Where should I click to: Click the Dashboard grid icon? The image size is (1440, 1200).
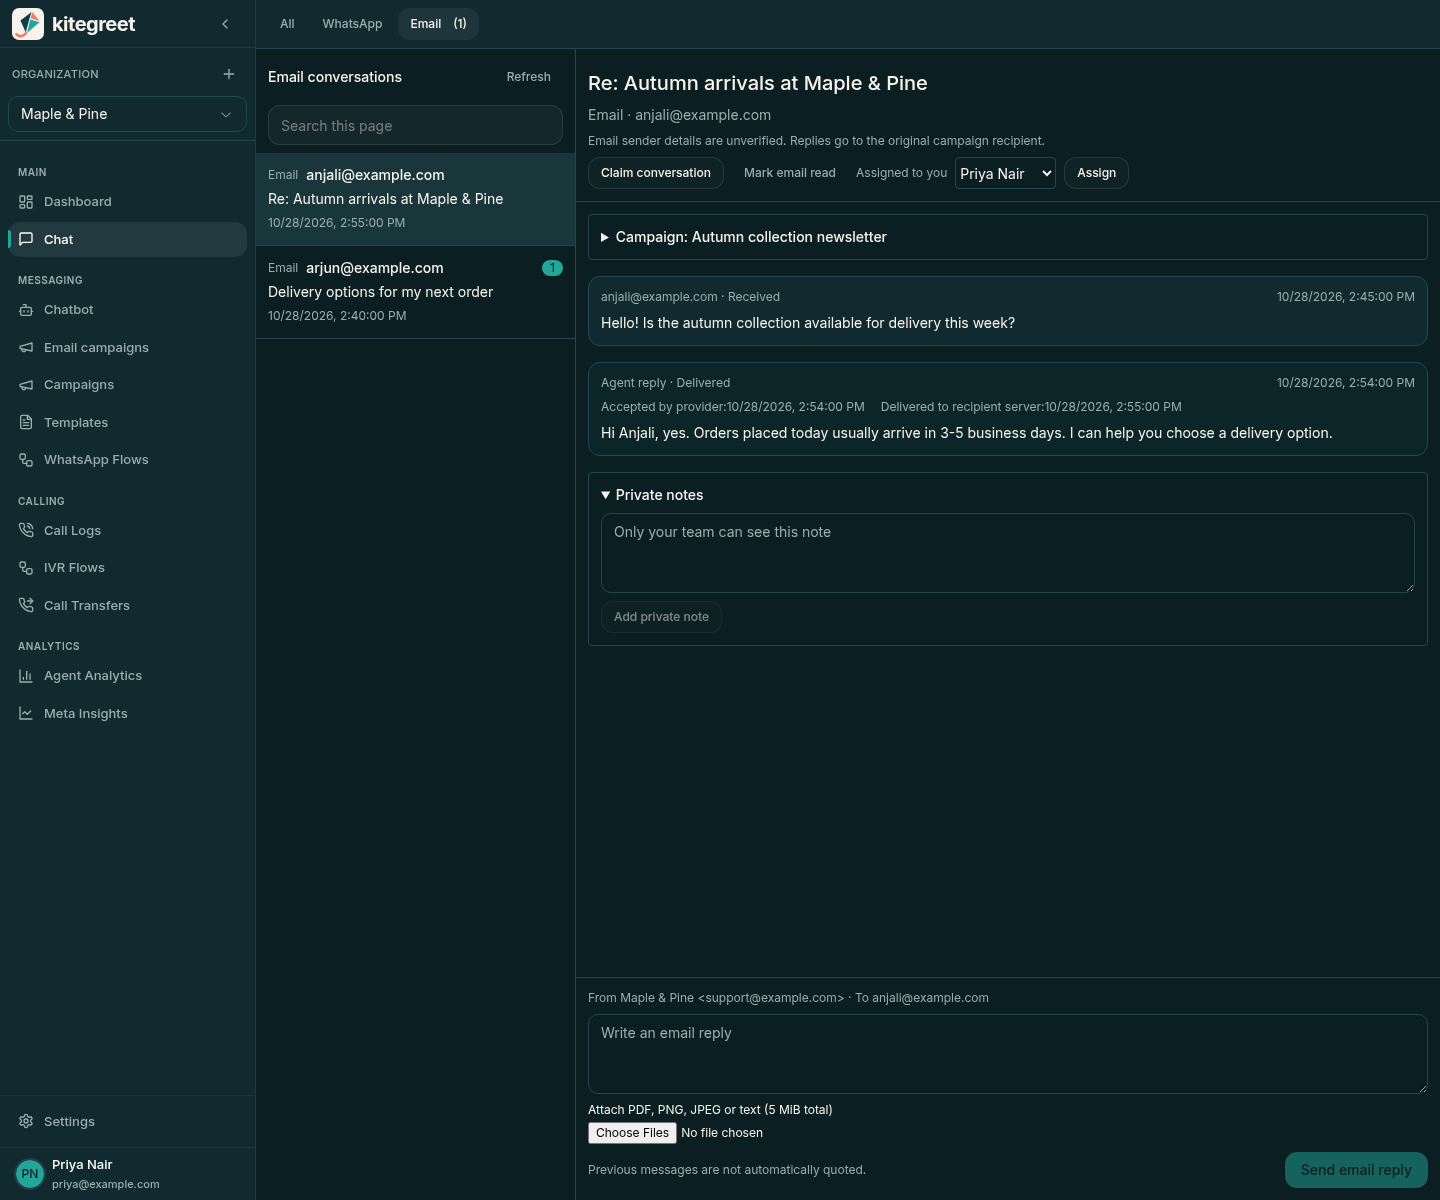pyautogui.click(x=26, y=202)
